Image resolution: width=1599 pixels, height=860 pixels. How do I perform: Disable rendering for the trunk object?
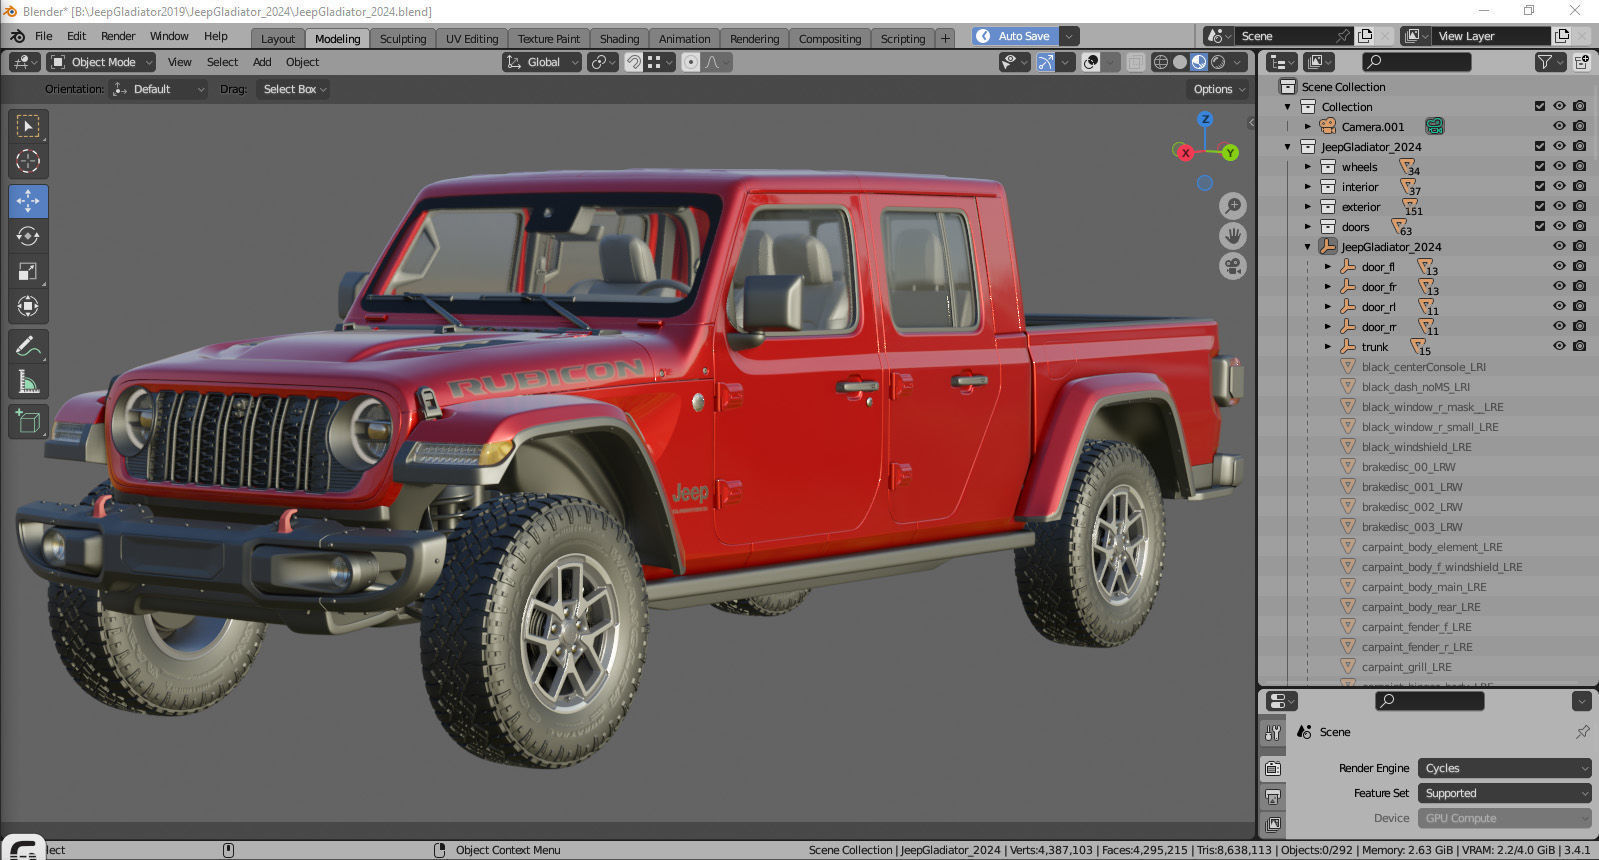[1579, 346]
